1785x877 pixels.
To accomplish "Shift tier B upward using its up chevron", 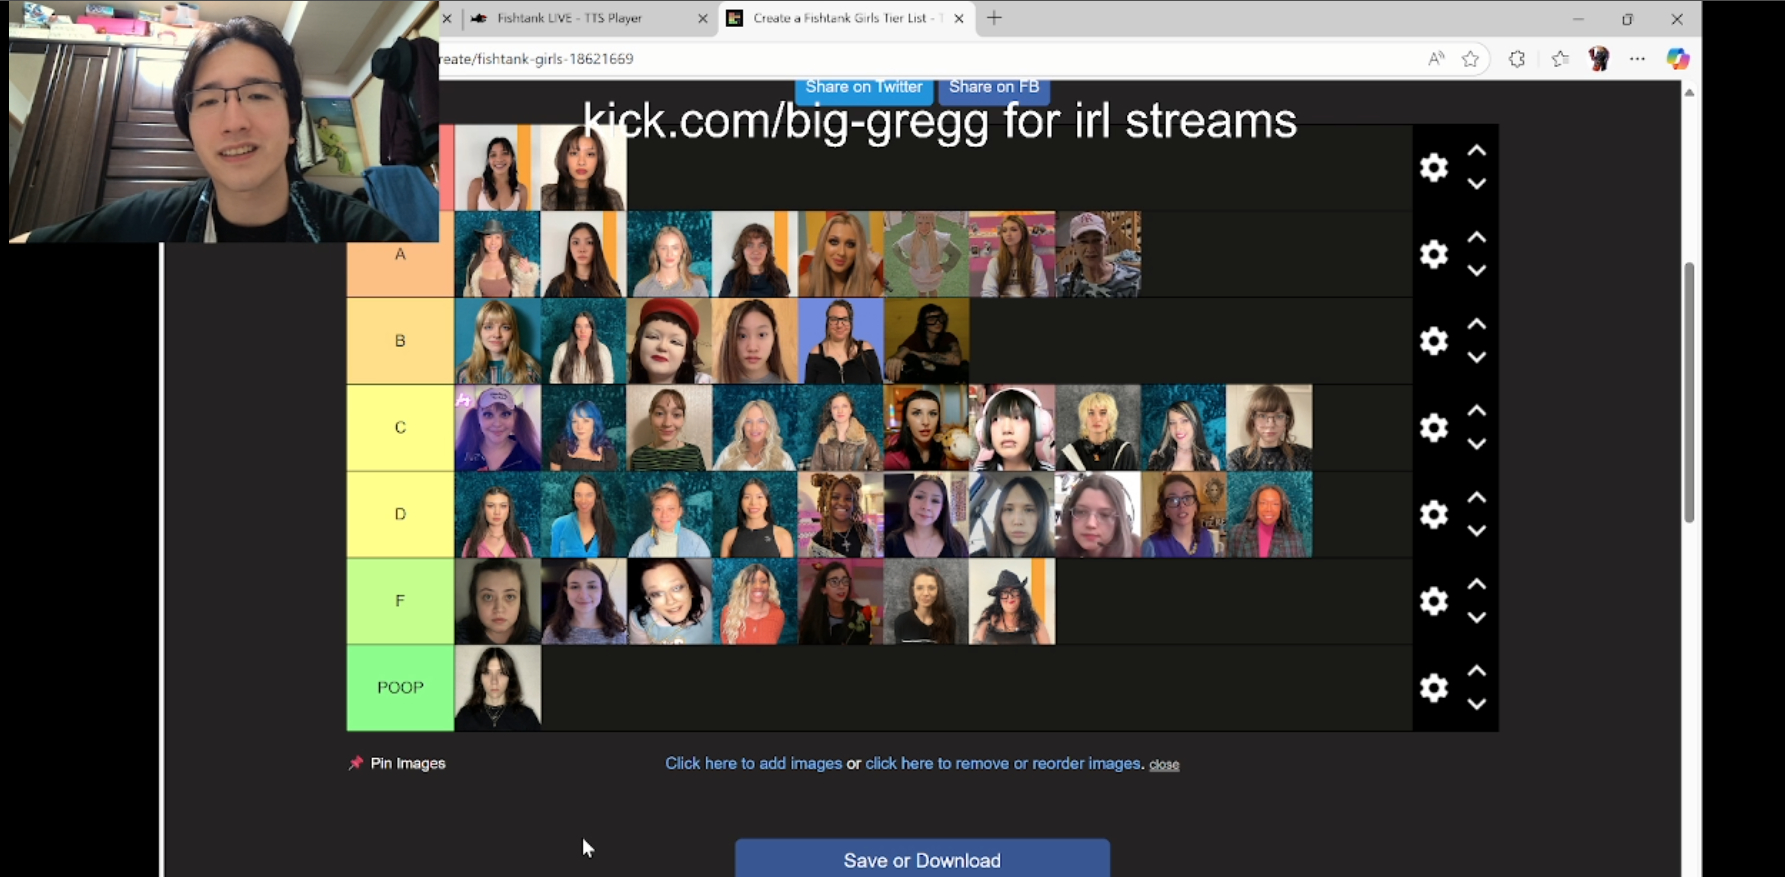I will pyautogui.click(x=1477, y=325).
